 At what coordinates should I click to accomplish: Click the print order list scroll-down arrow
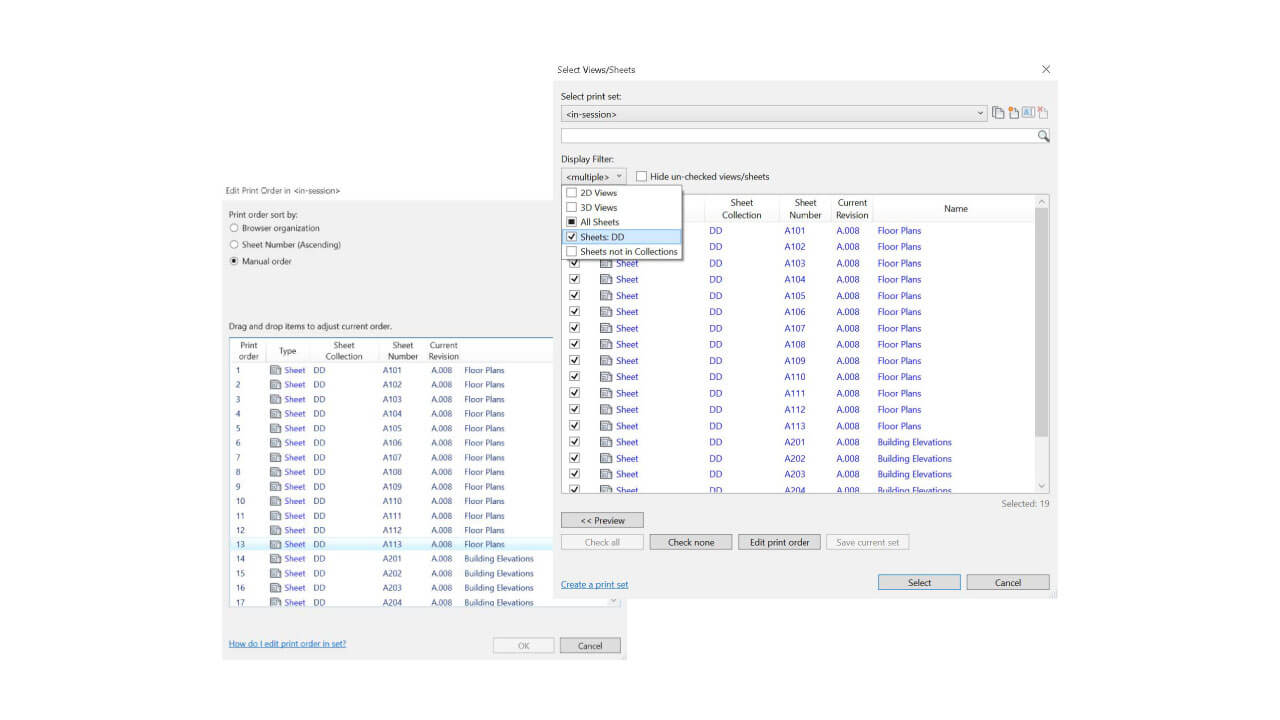point(614,602)
